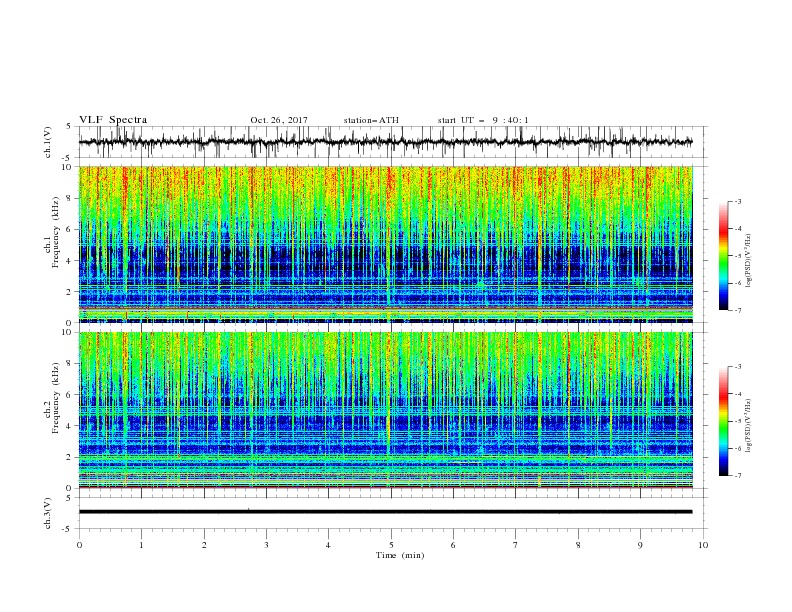Click the upper colorbar beside ch.1 spectrogram

click(x=723, y=256)
